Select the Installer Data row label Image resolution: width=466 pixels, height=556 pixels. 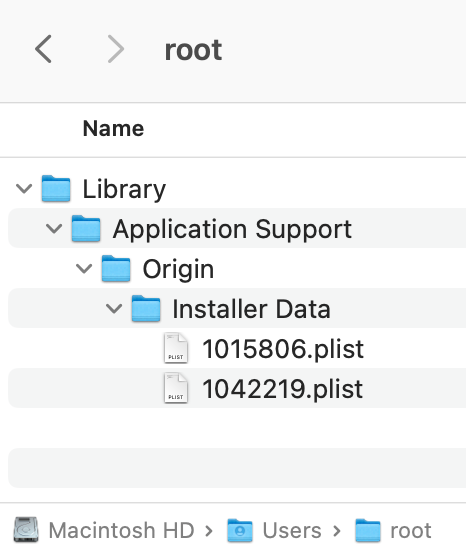click(x=251, y=309)
